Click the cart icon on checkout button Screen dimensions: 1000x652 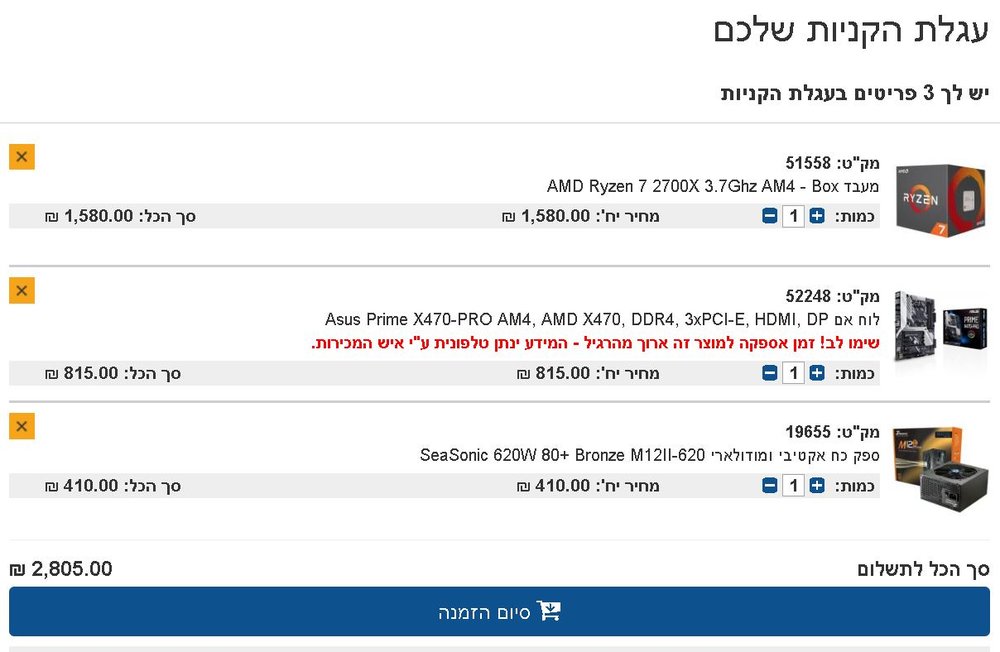548,611
